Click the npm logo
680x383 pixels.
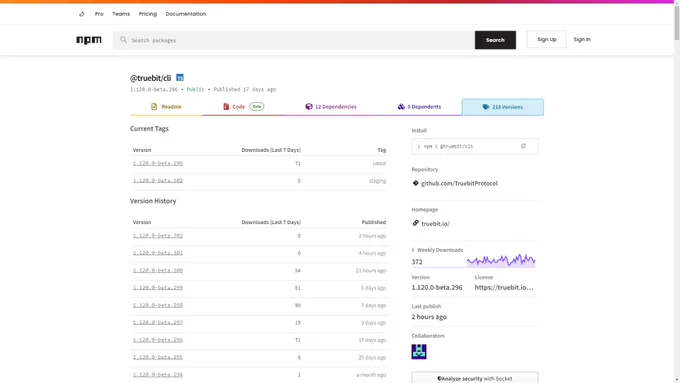pyautogui.click(x=89, y=40)
